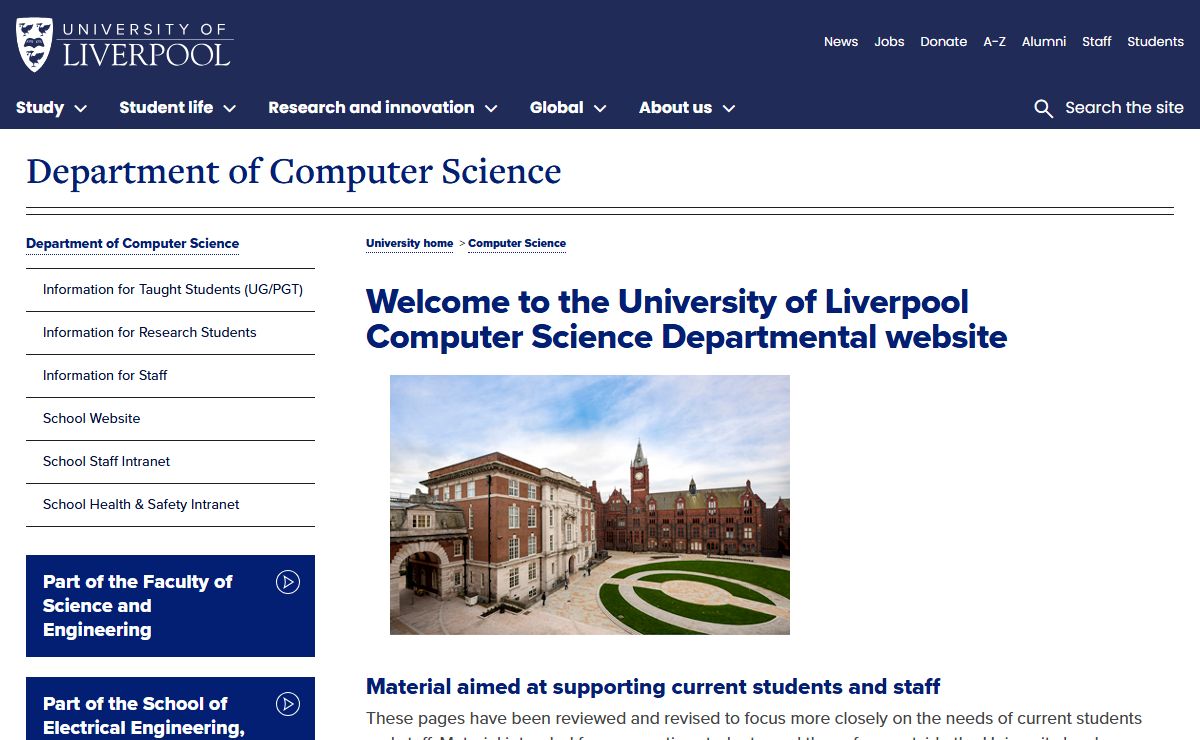This screenshot has height=740, width=1200.
Task: Open the About us menu
Action: click(x=676, y=107)
